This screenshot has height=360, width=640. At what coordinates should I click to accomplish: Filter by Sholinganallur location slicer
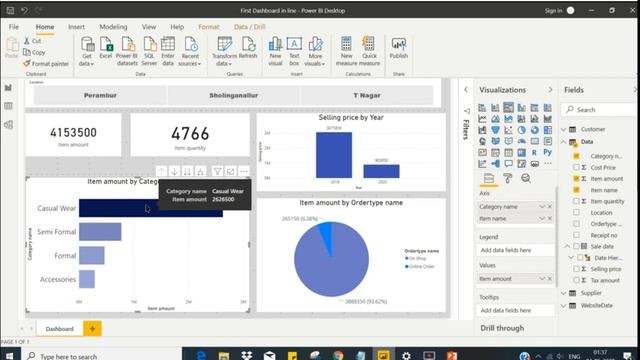coord(233,96)
